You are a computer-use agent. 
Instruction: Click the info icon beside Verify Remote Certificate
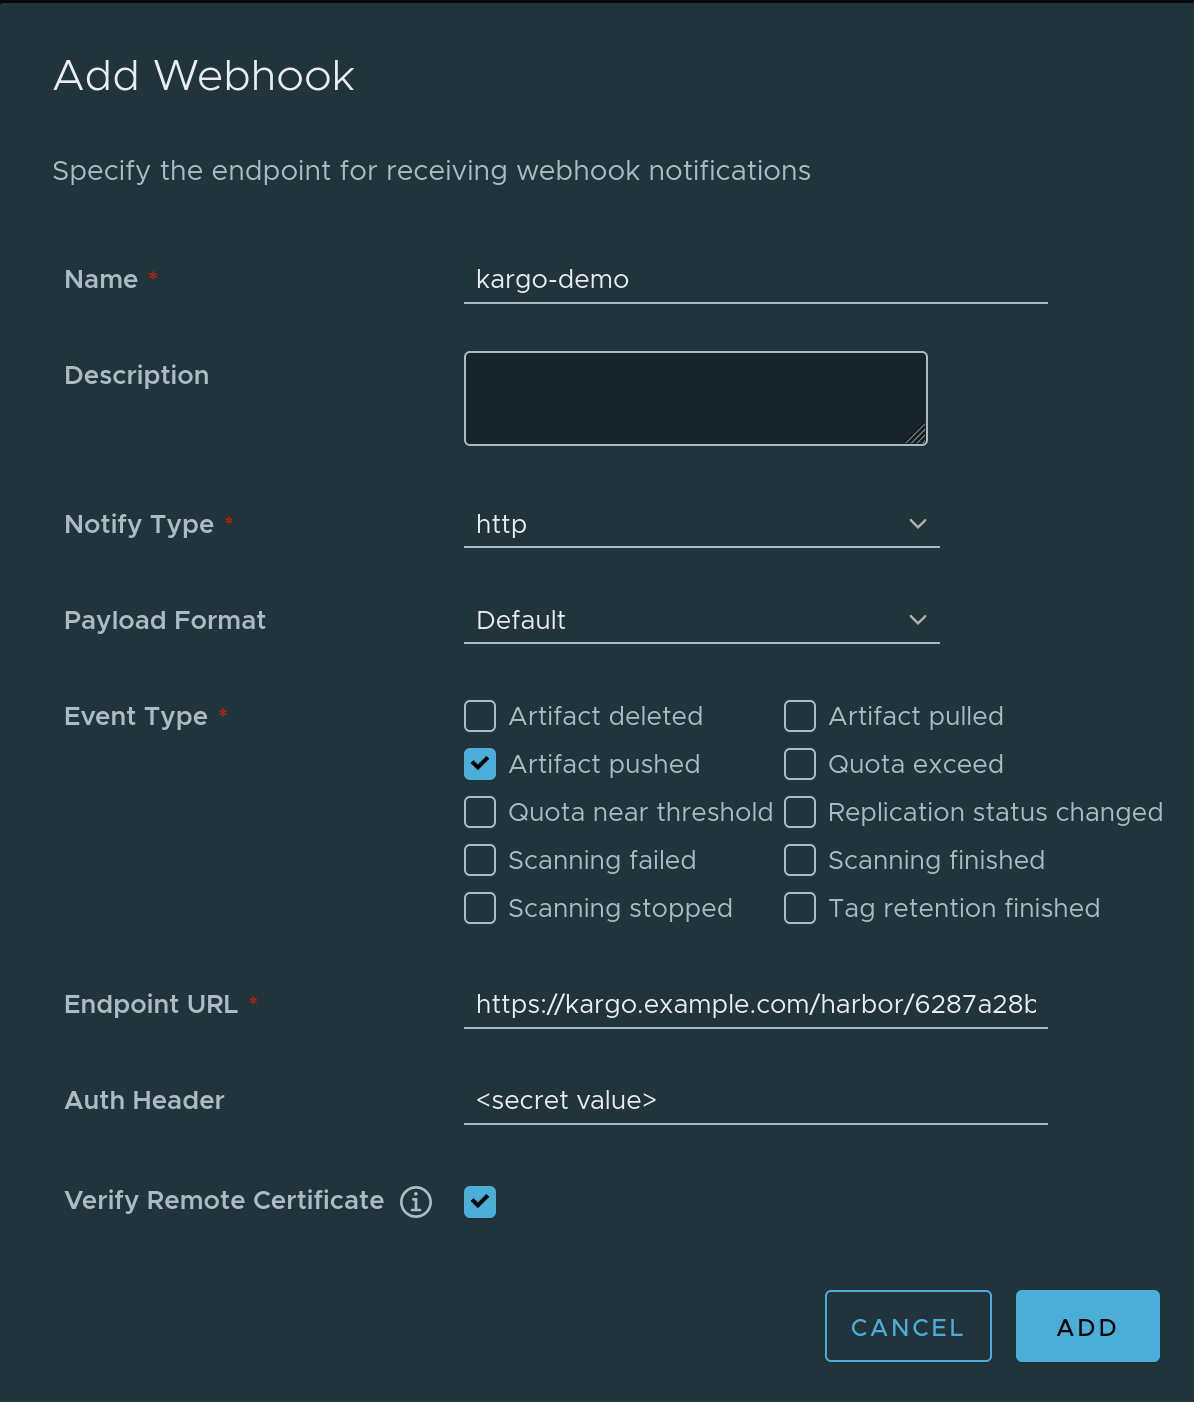[x=415, y=1202]
